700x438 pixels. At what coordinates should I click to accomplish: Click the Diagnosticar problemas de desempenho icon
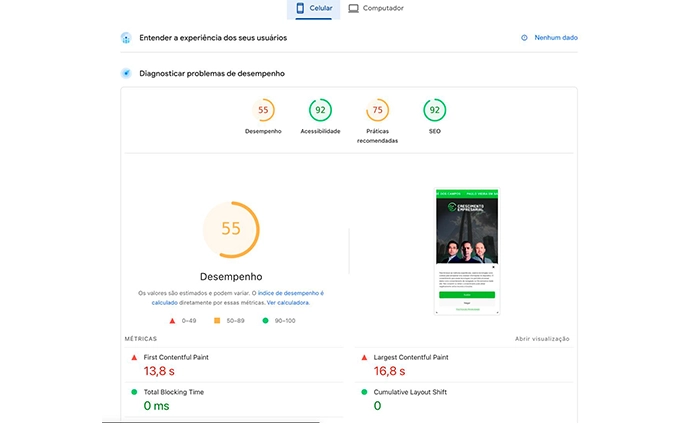tap(126, 73)
